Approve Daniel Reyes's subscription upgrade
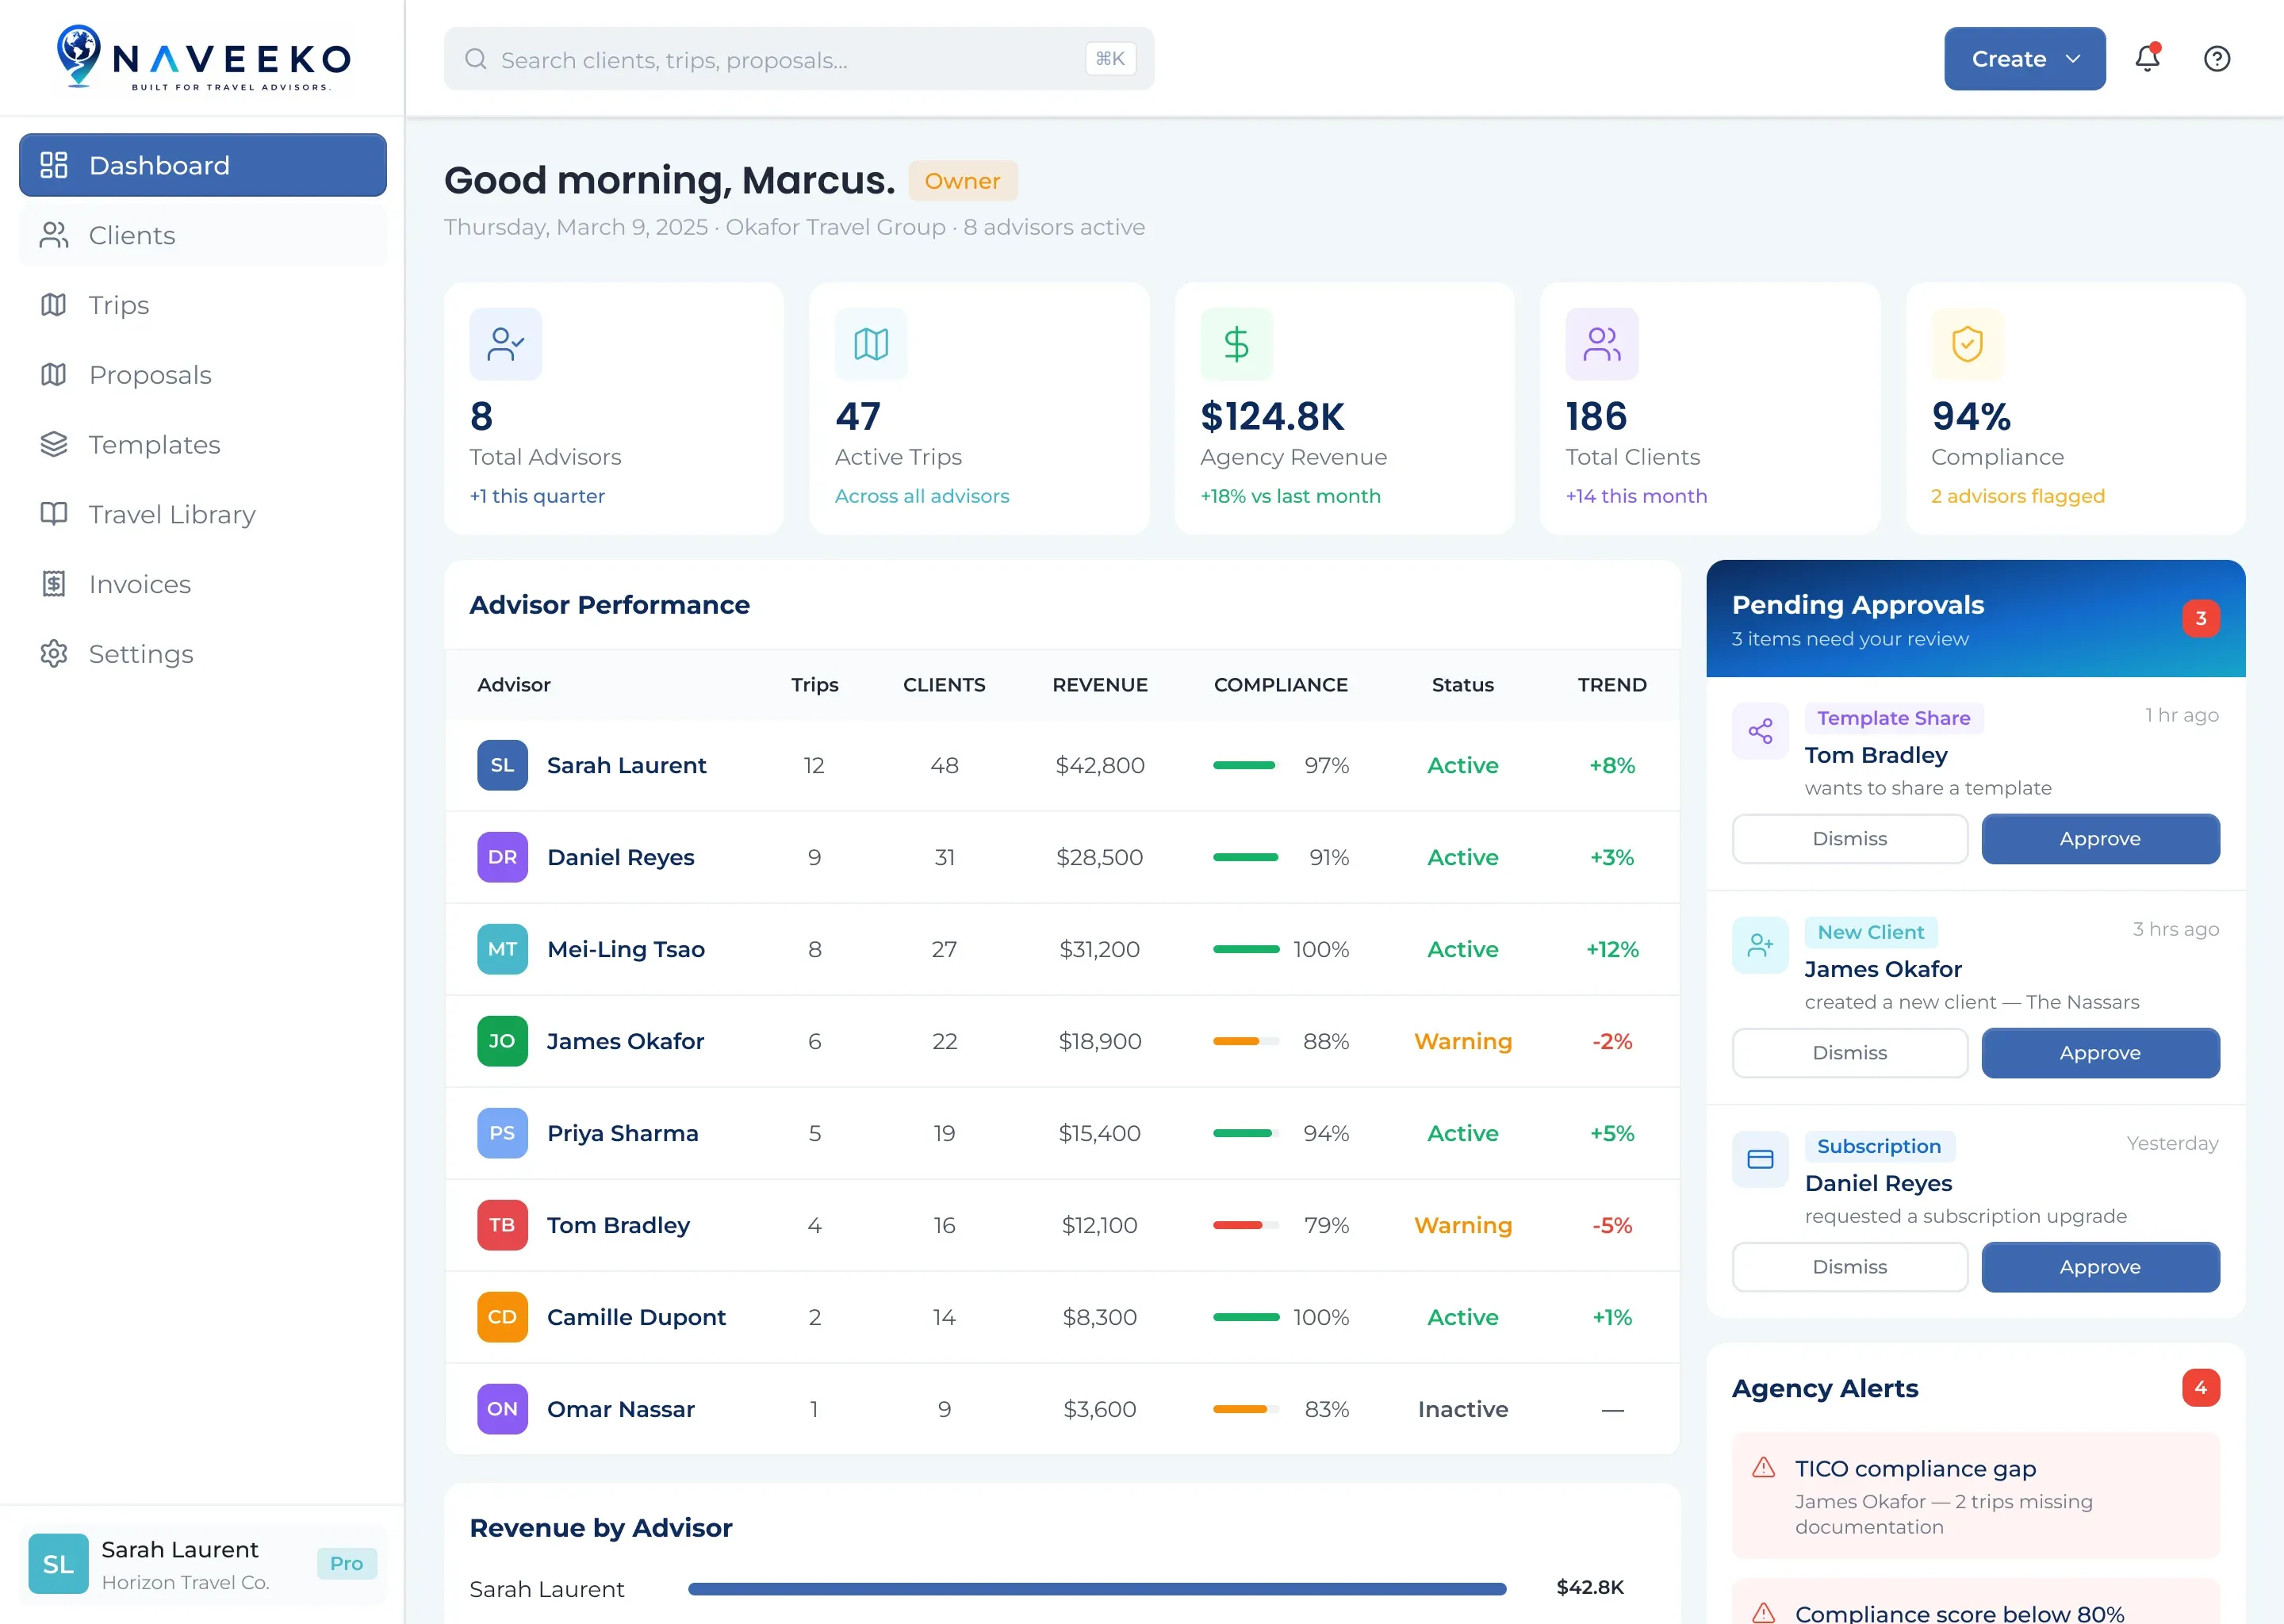The height and width of the screenshot is (1624, 2284). (x=2100, y=1267)
